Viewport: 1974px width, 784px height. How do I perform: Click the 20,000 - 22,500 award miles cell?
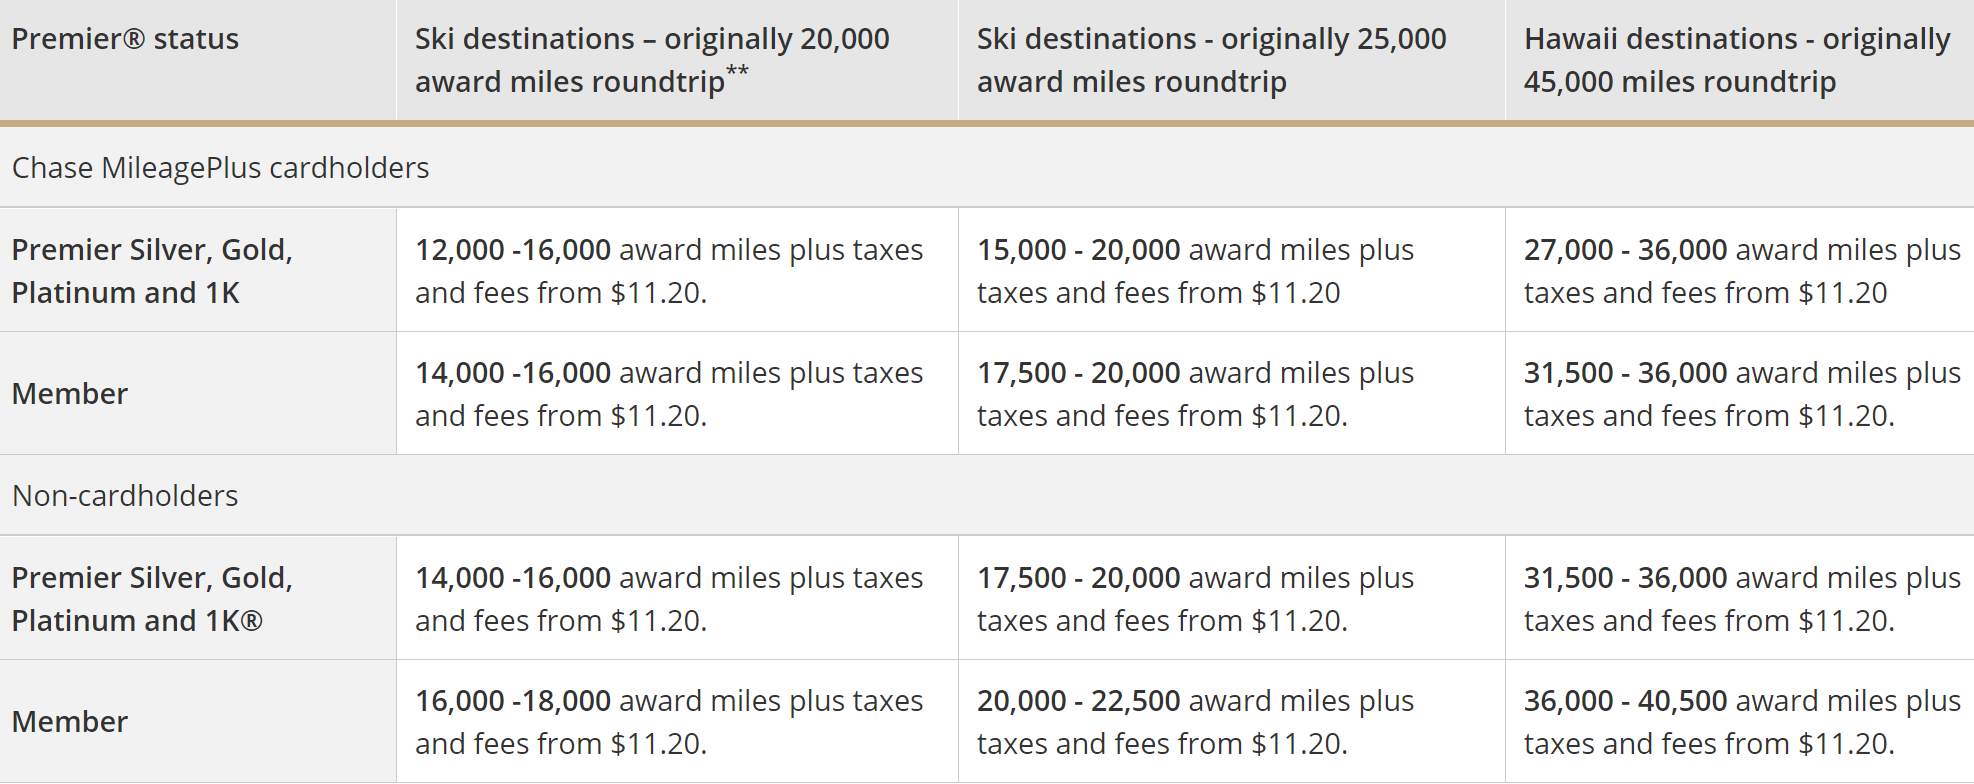[1231, 721]
